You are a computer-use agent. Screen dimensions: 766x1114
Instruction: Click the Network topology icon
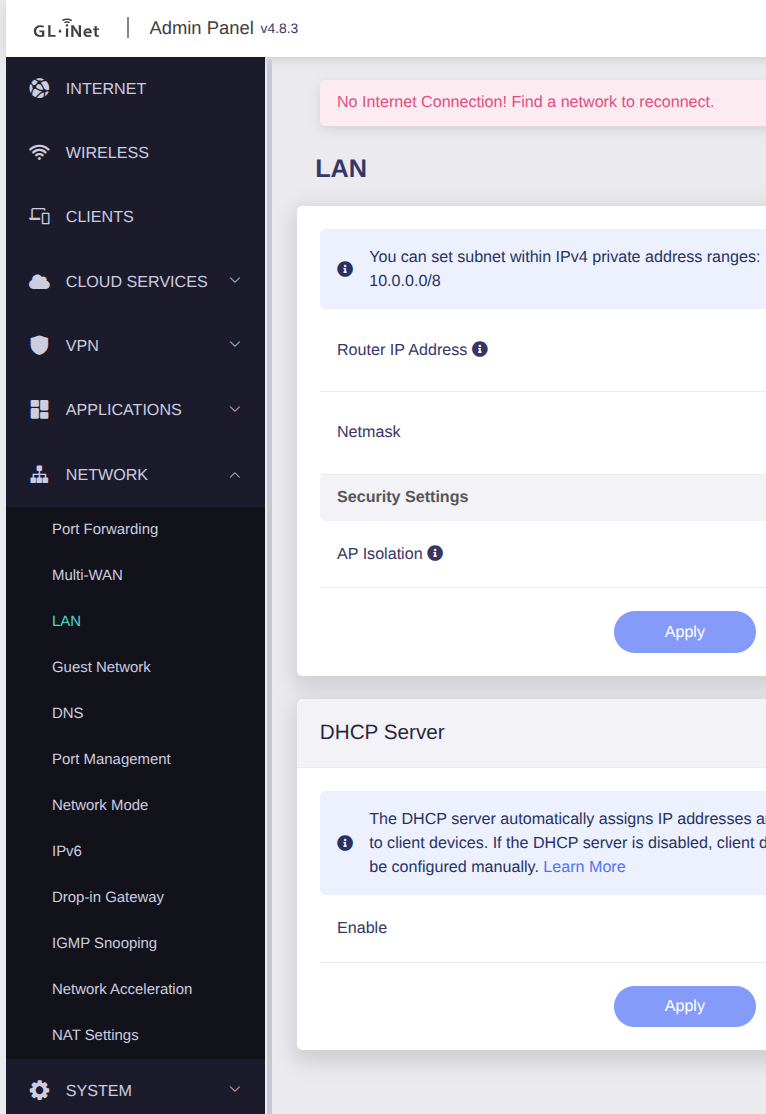tap(39, 474)
